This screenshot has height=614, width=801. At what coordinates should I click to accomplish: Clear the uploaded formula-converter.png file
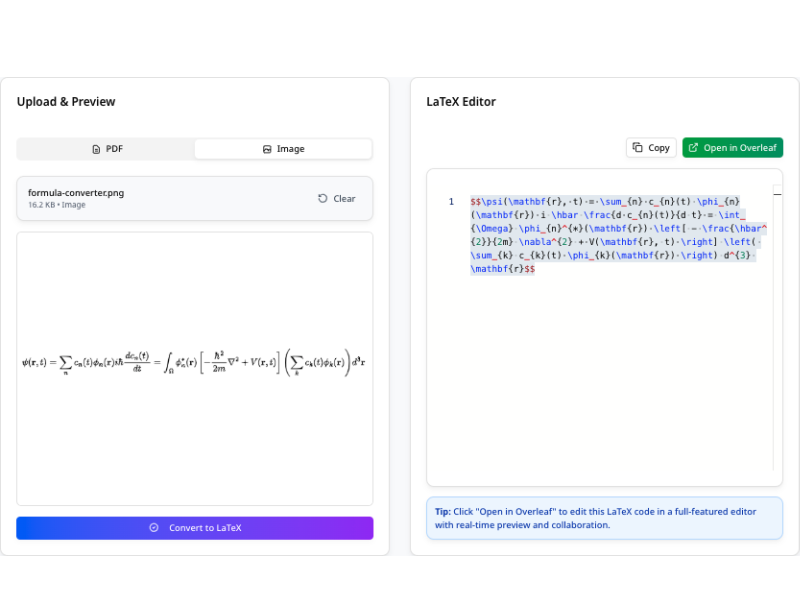[336, 198]
